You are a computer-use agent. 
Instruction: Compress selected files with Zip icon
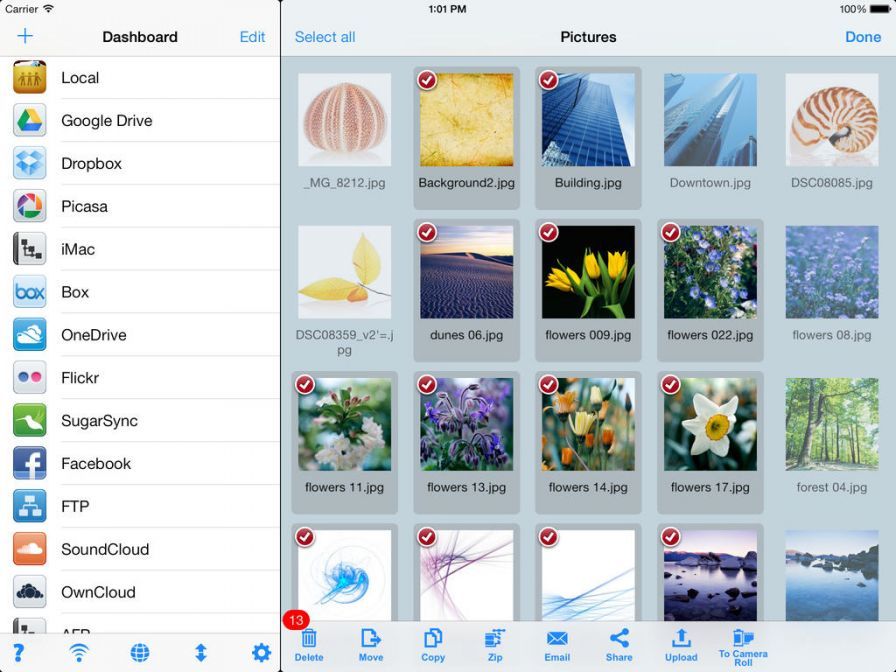(495, 639)
